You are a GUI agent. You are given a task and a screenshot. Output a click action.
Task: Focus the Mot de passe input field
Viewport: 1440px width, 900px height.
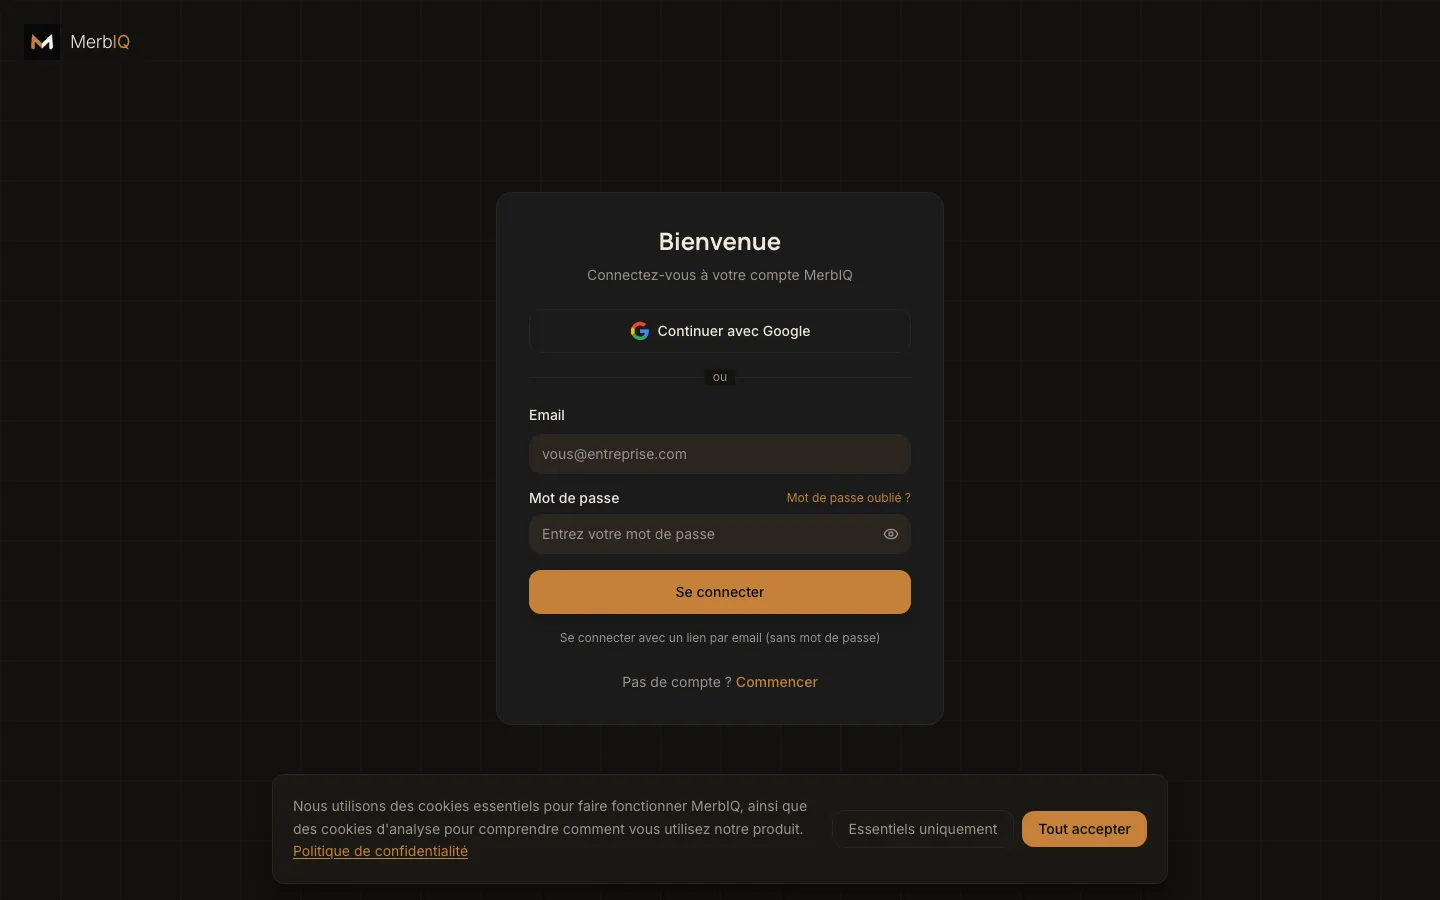click(x=720, y=534)
